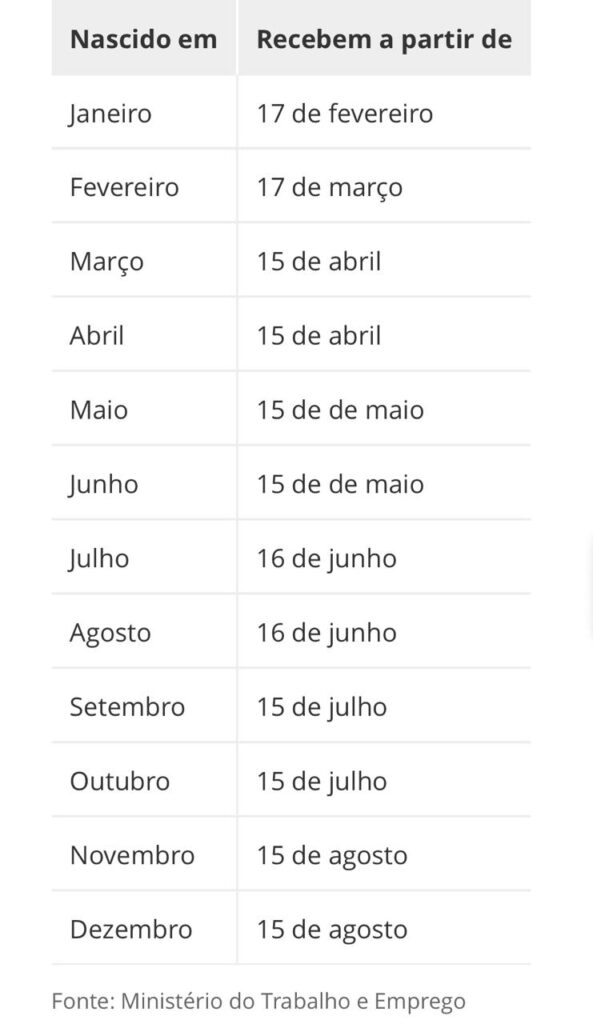Select the Julho month cell
Viewport: 593px width, 1024px height.
point(143,558)
